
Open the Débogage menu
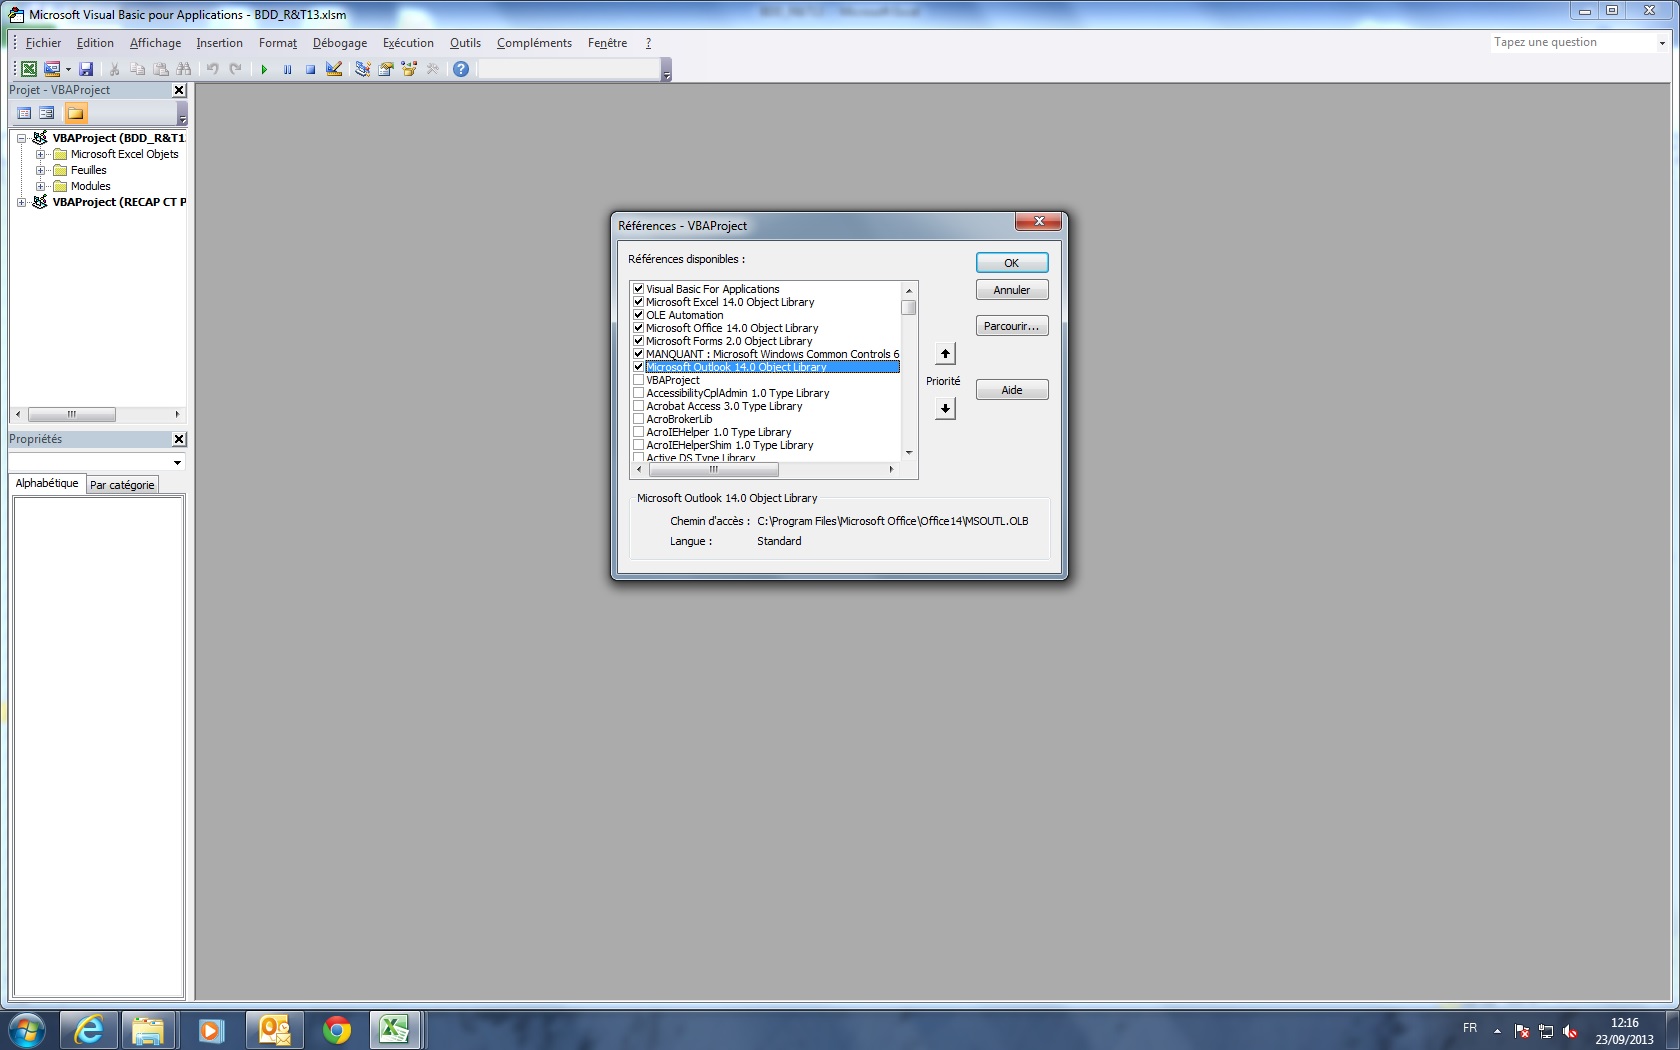pyautogui.click(x=339, y=43)
